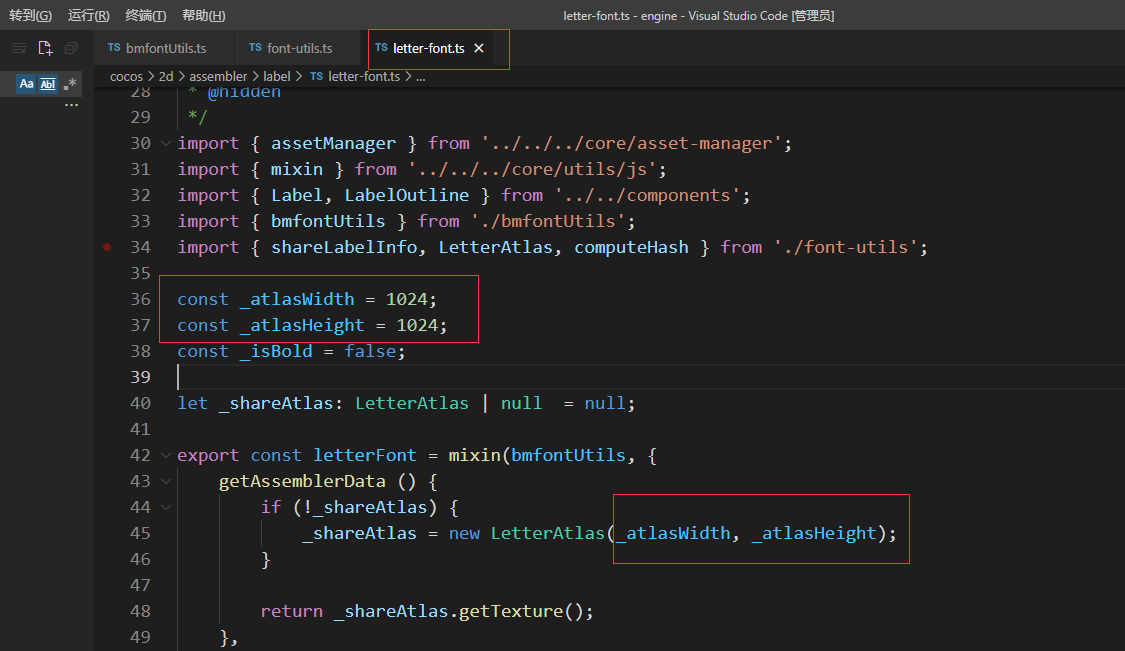1125x651 pixels.
Task: Toggle Match Whole Word search option
Action: [x=48, y=84]
